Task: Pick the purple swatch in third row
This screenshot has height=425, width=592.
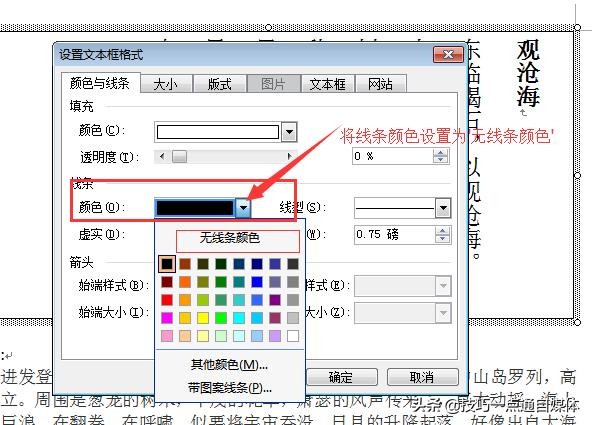Action: (x=275, y=300)
